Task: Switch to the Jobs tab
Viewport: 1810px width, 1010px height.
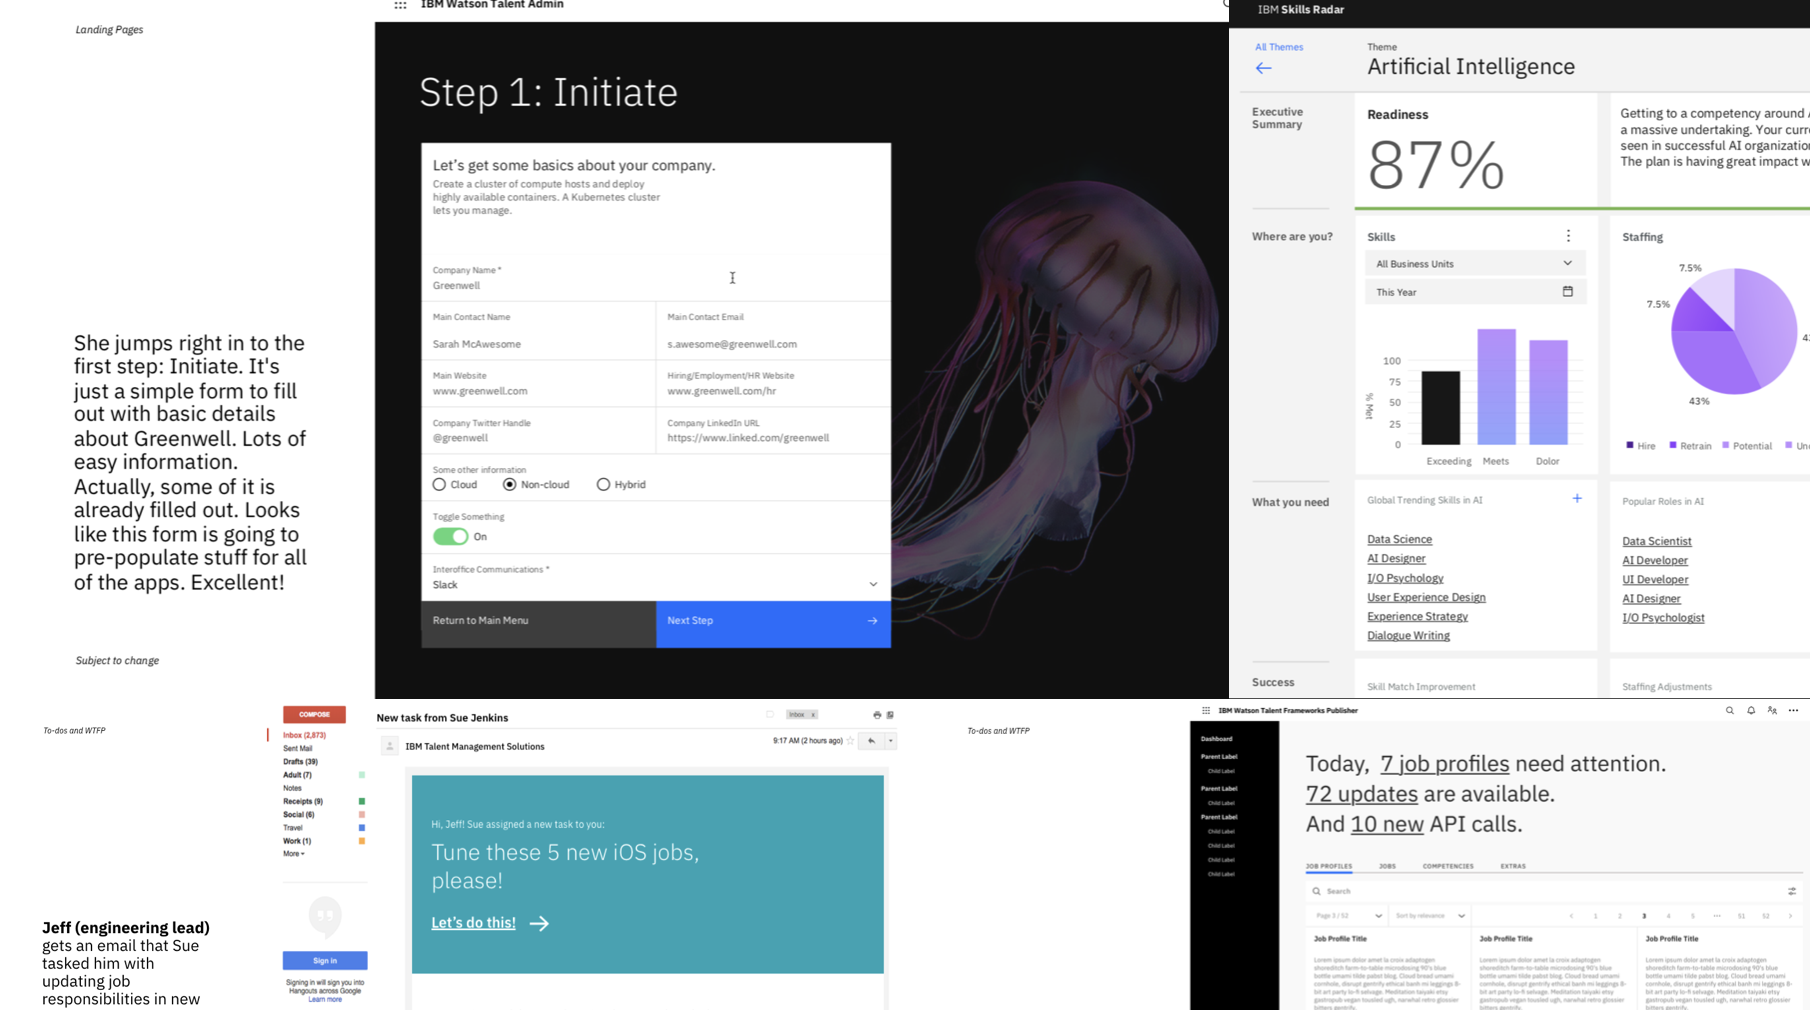Action: (1387, 866)
